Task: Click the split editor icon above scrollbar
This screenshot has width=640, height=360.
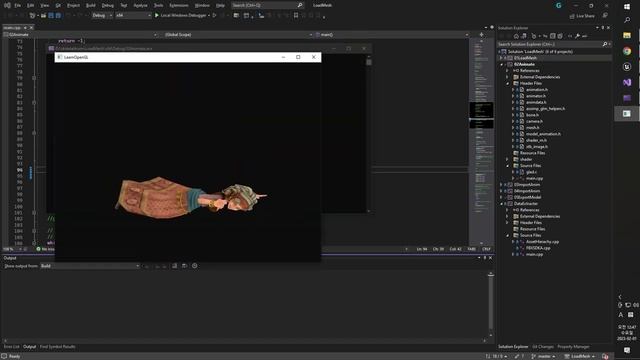Action: tap(481, 35)
